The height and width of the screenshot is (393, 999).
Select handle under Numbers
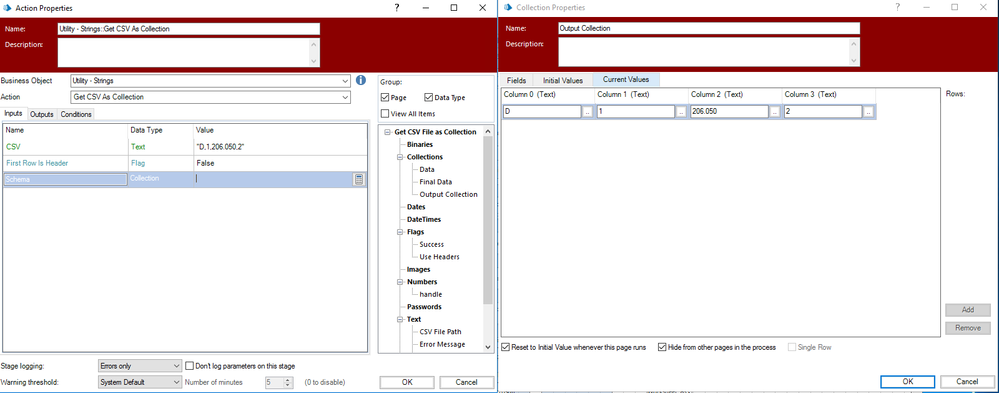coord(430,294)
